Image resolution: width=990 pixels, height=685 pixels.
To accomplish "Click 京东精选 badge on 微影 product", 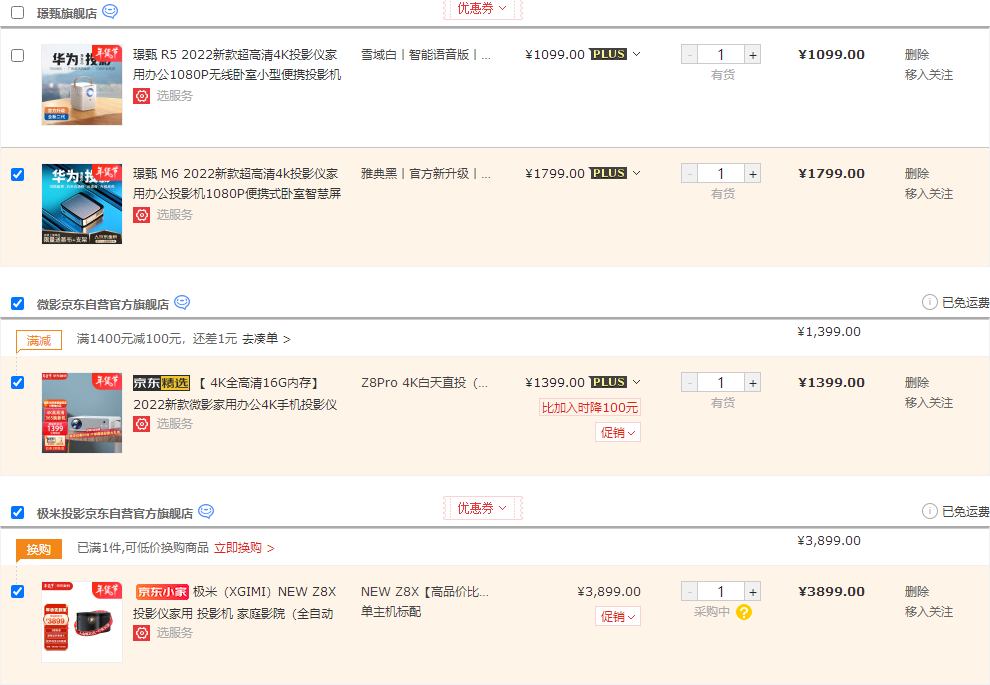I will coord(161,383).
